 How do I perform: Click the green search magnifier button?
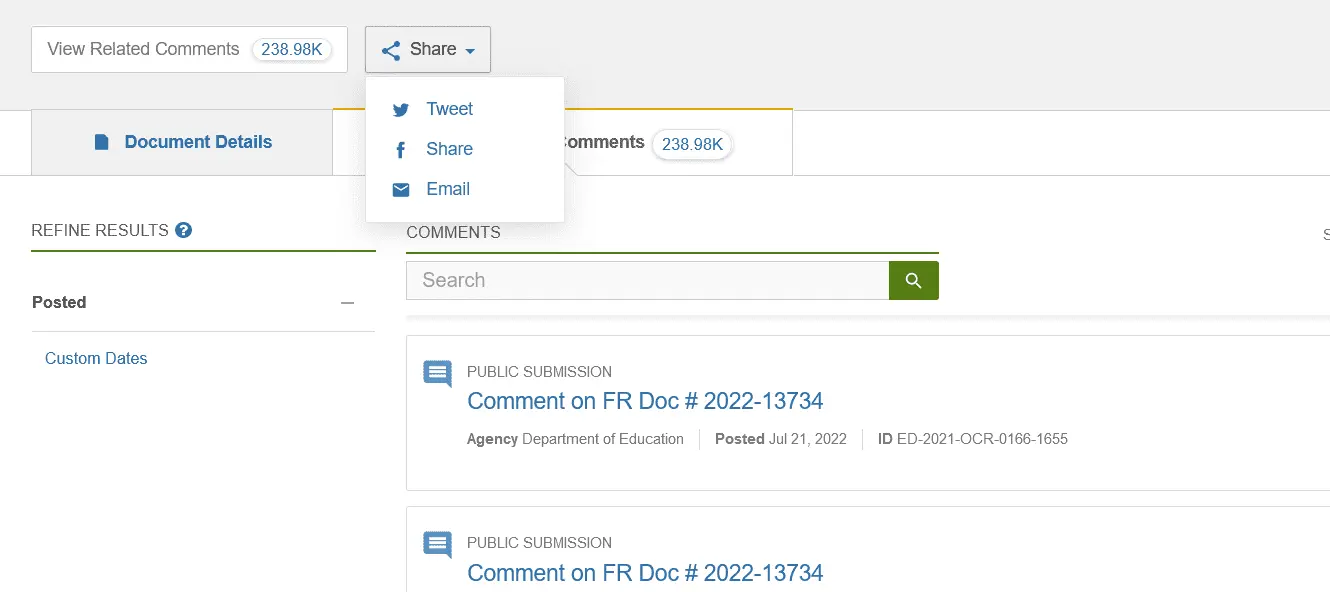913,281
